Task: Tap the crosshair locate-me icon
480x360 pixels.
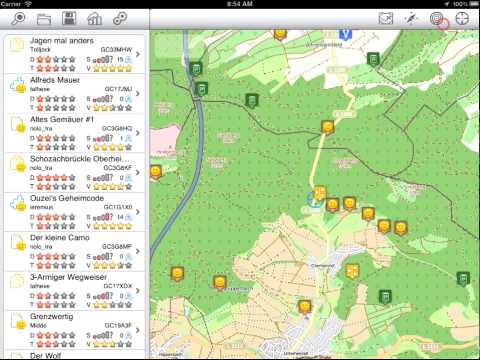Action: (462, 18)
